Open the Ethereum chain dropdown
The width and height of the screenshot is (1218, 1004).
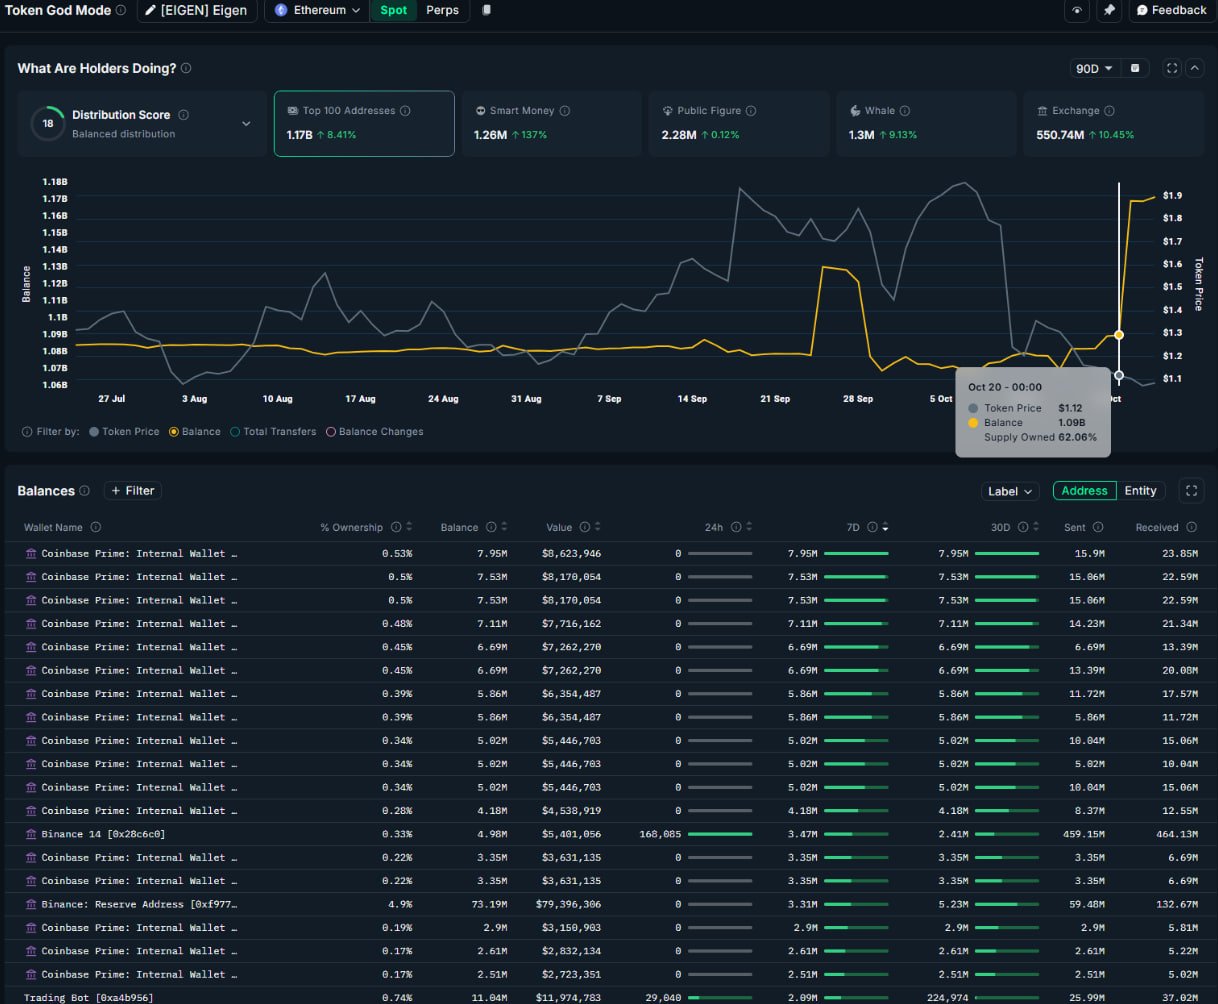click(317, 11)
